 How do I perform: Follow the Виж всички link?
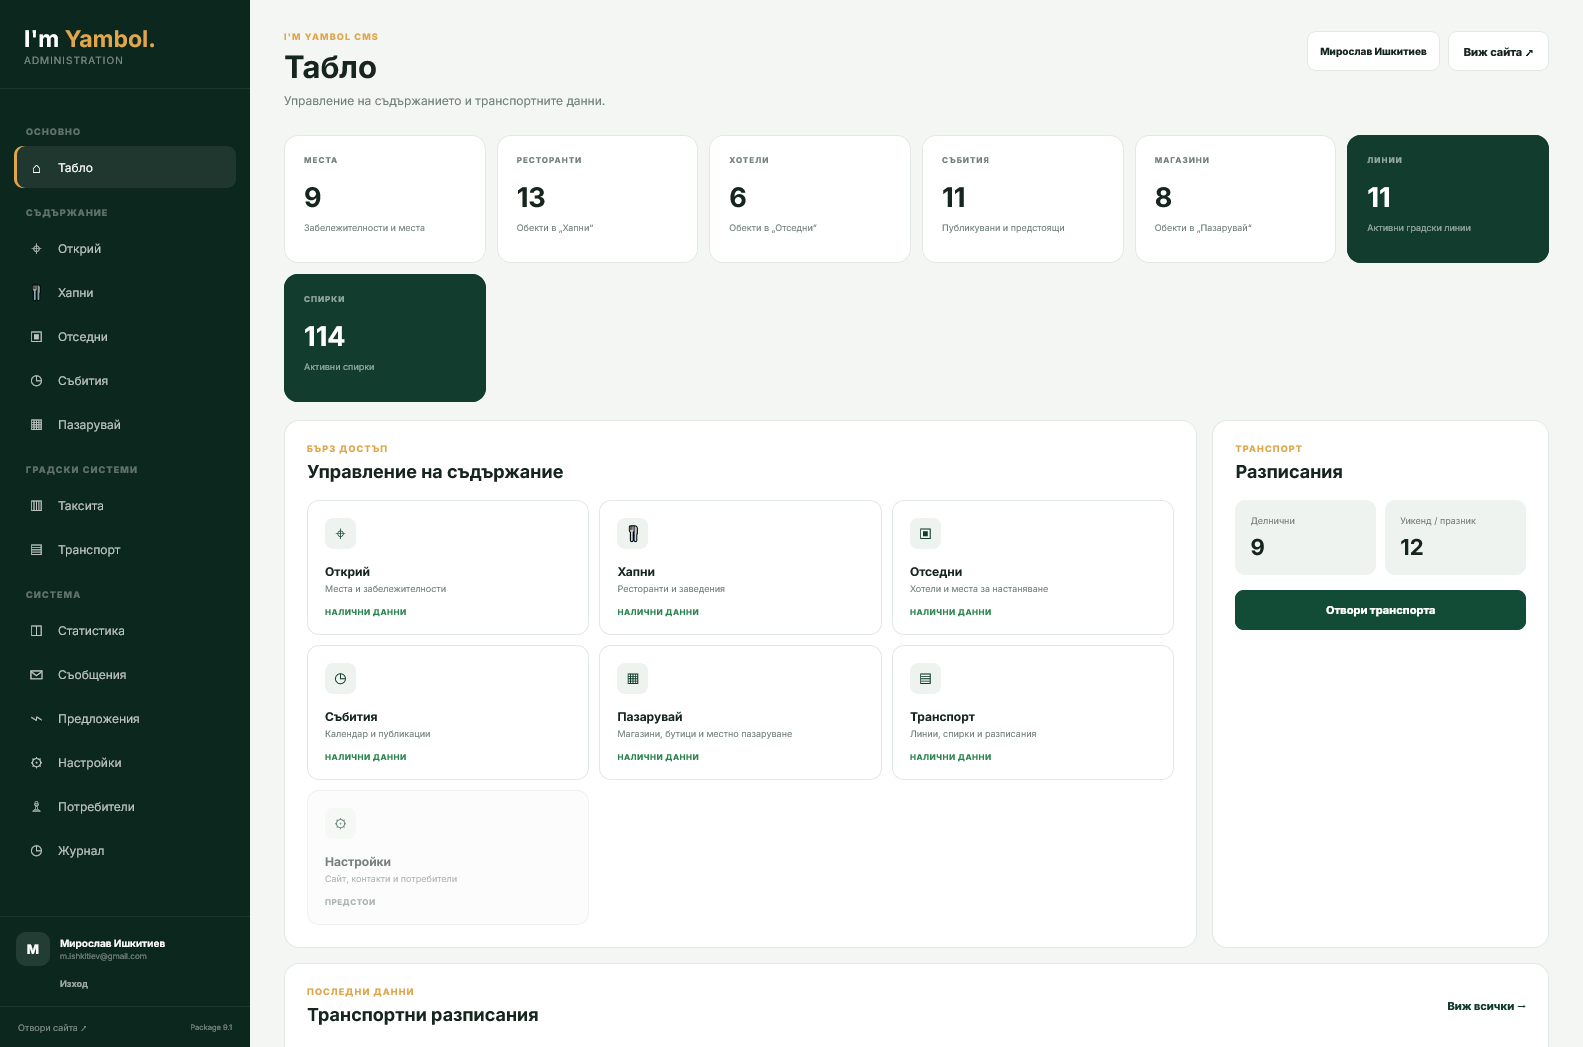(x=1486, y=1006)
